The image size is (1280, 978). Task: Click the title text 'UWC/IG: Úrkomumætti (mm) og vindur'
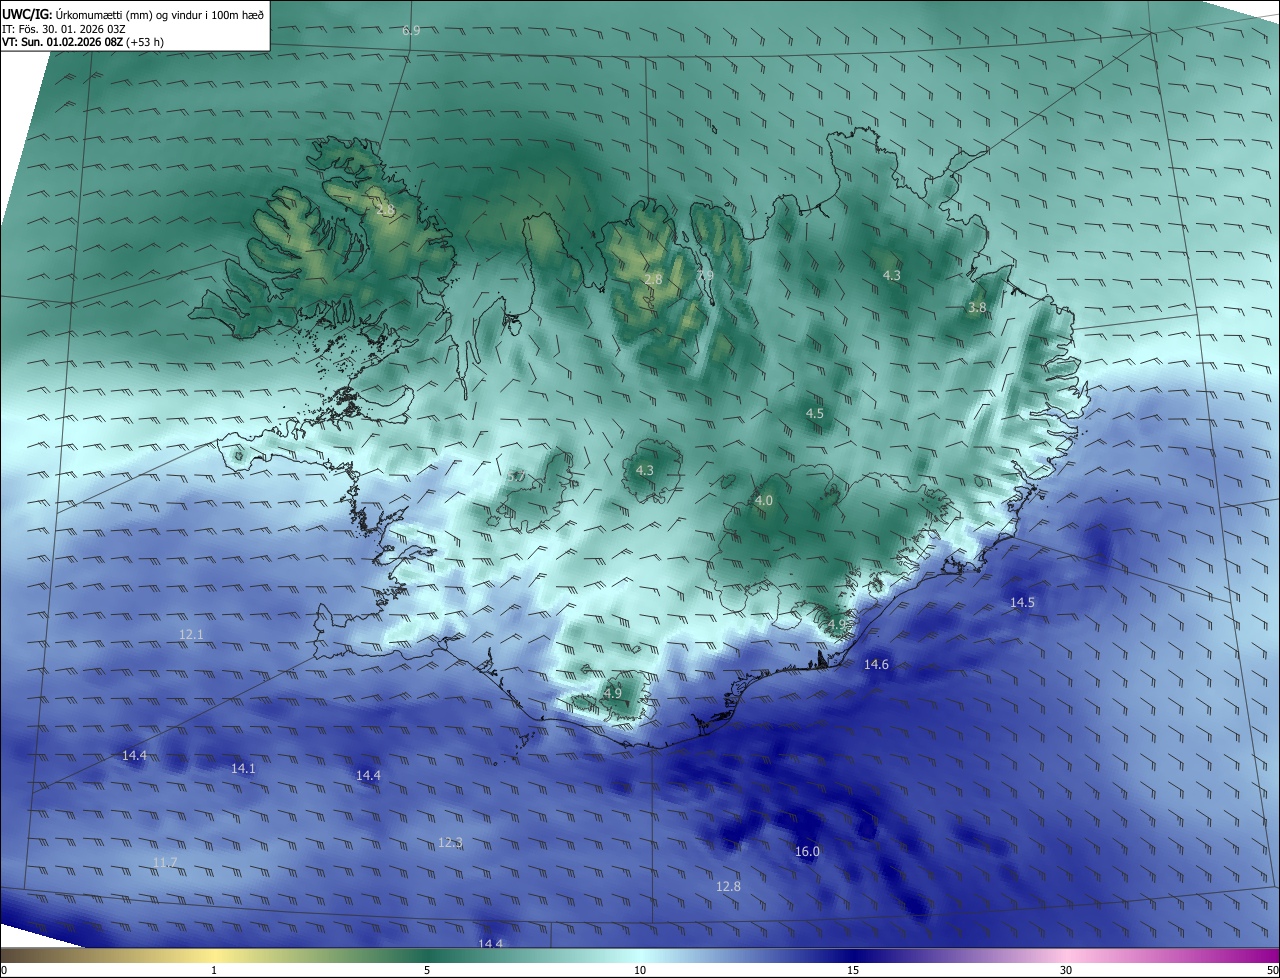[102, 14]
